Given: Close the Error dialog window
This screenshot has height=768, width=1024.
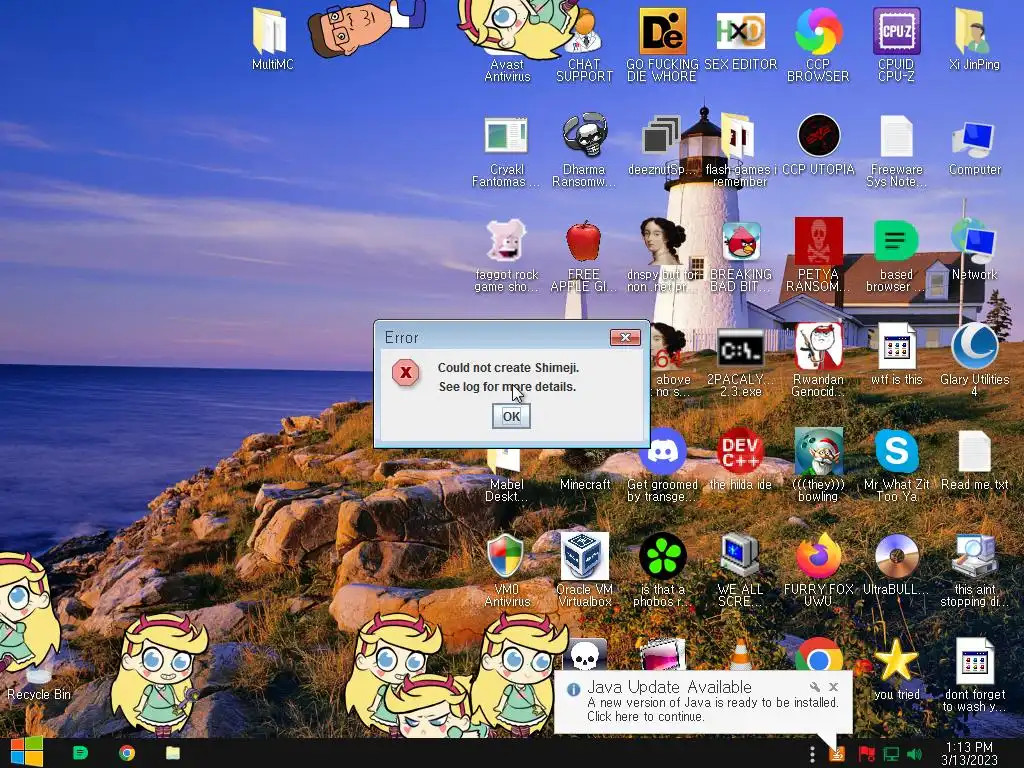Looking at the screenshot, I should coord(625,337).
